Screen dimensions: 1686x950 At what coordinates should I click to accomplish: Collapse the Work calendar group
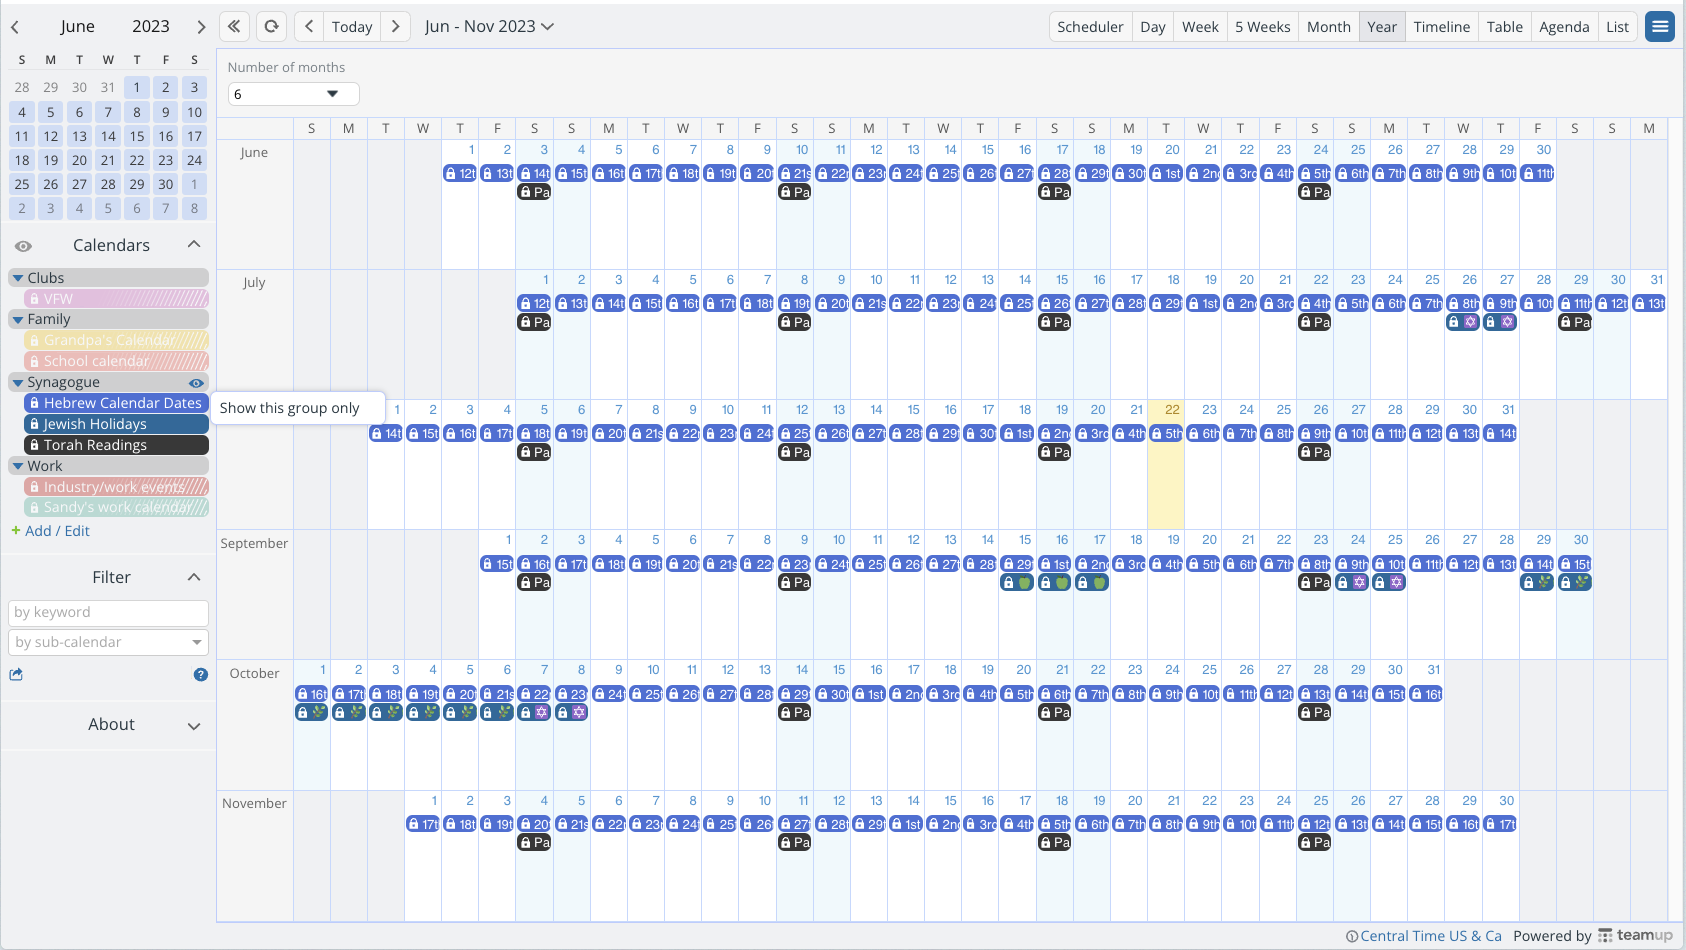(17, 465)
